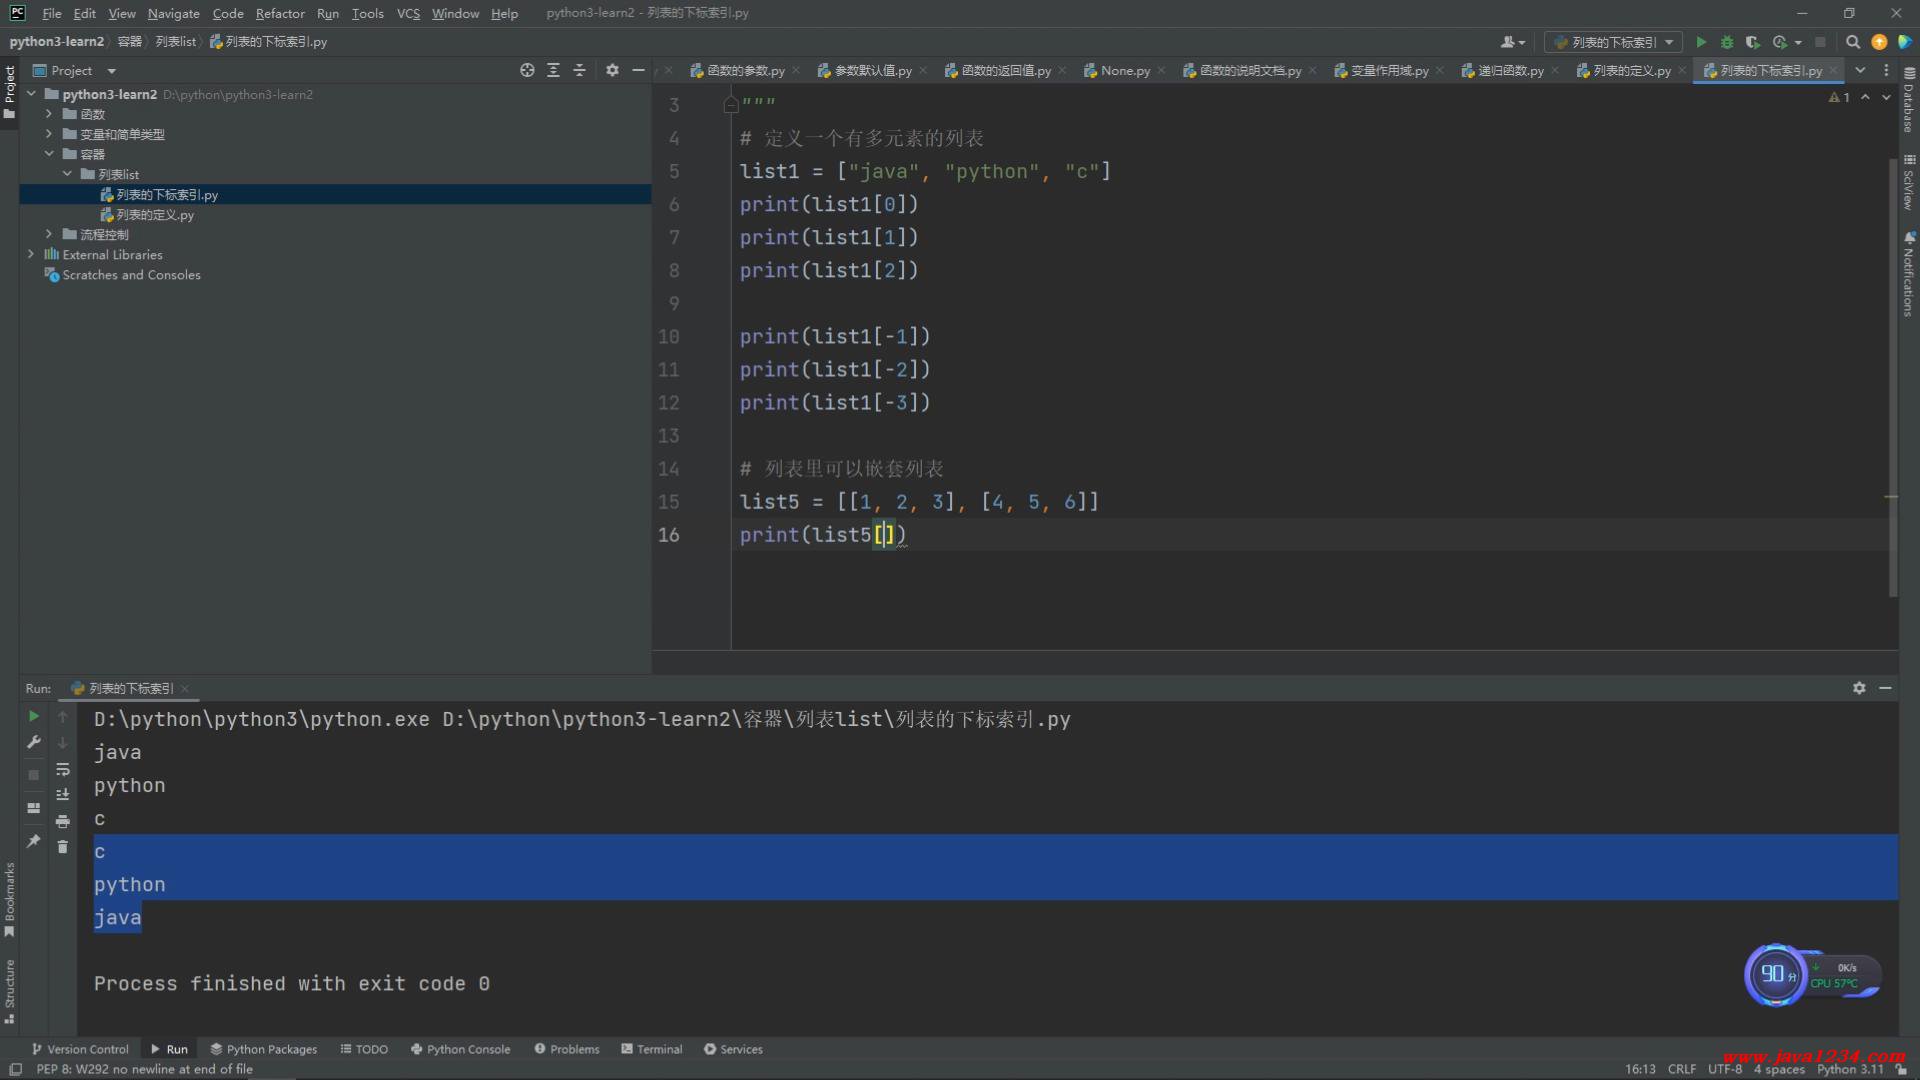Toggle pin tab icon in Run panel
The image size is (1920, 1080).
(33, 841)
